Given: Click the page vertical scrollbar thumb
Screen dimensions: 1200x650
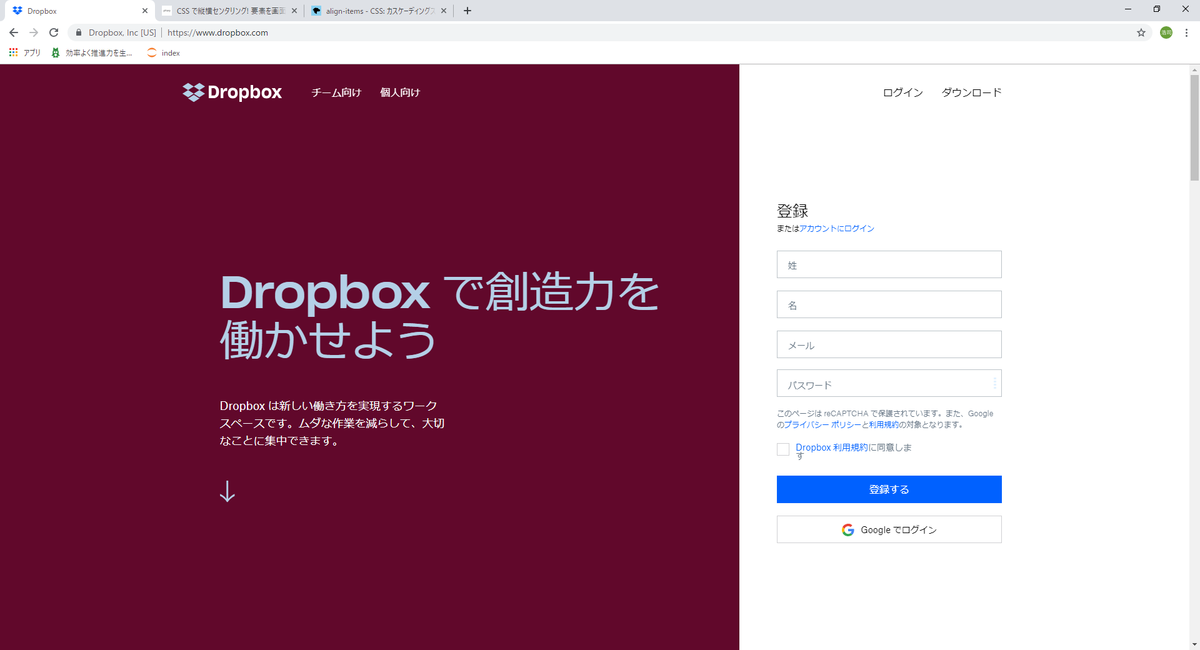Looking at the screenshot, I should tap(1194, 127).
